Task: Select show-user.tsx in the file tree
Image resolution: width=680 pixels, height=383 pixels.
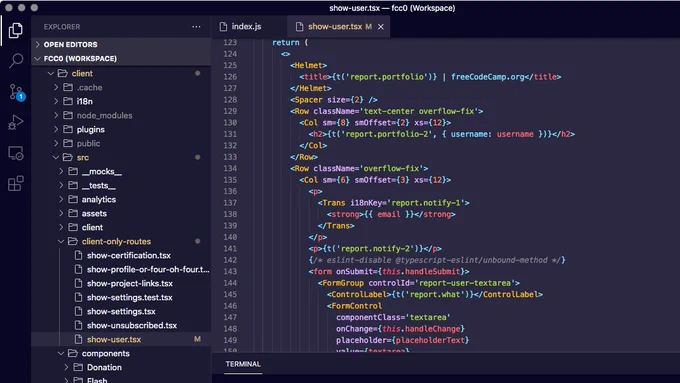Action: [x=121, y=339]
